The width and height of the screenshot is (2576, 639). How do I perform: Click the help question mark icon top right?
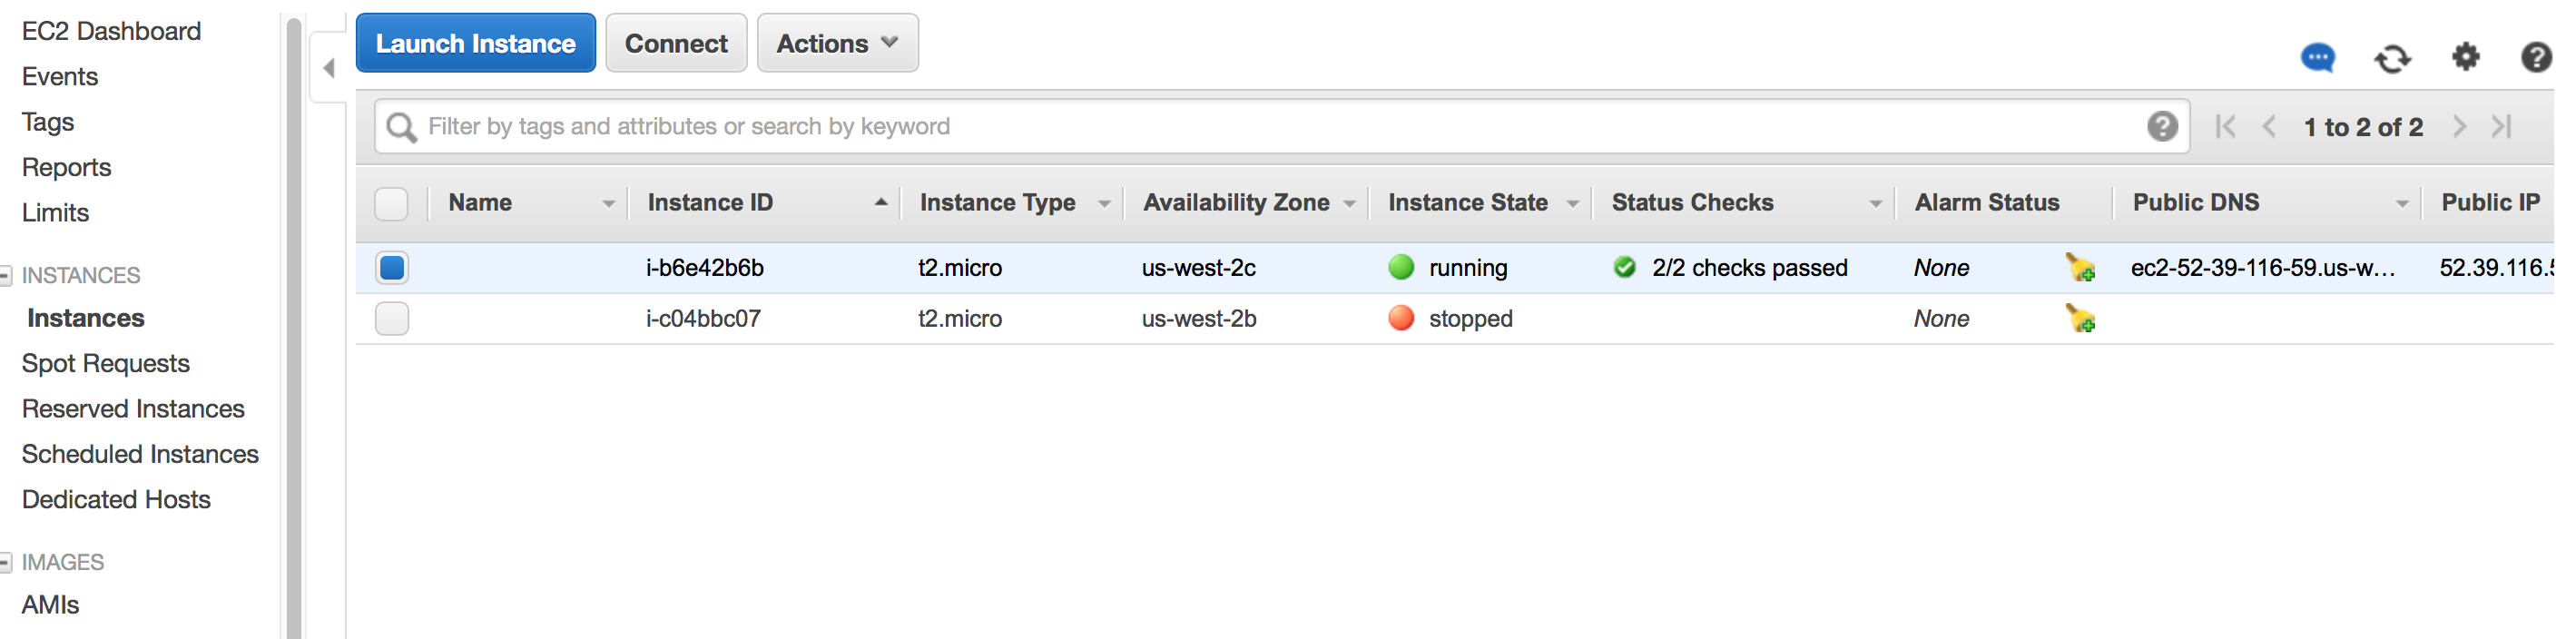[2536, 57]
